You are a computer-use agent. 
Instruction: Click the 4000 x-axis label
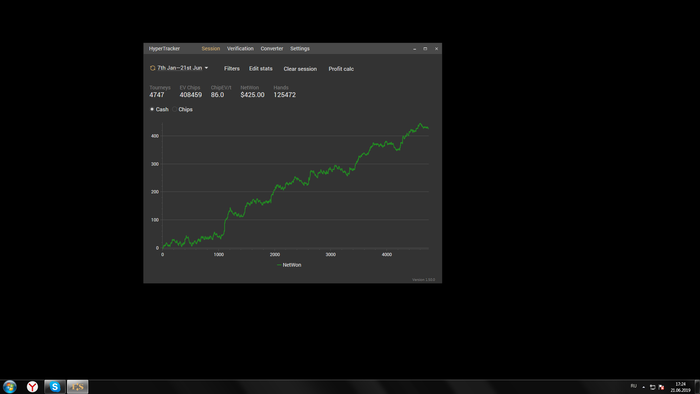pyautogui.click(x=387, y=254)
